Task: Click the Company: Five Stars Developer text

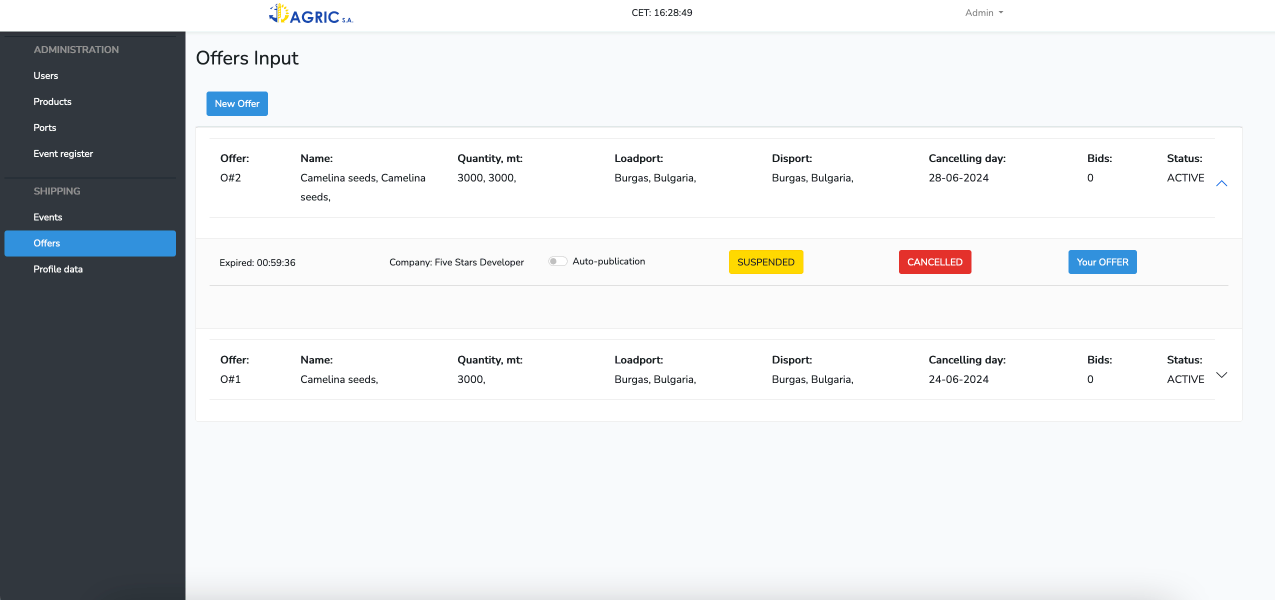Action: (x=456, y=262)
